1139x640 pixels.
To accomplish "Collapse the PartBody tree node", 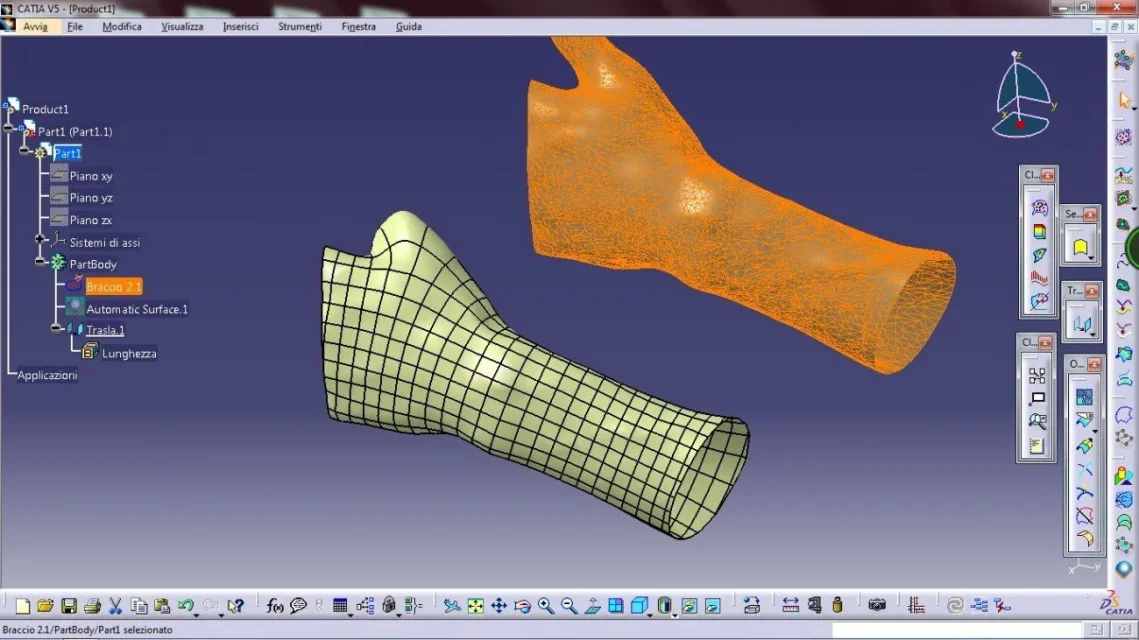I will (x=41, y=262).
